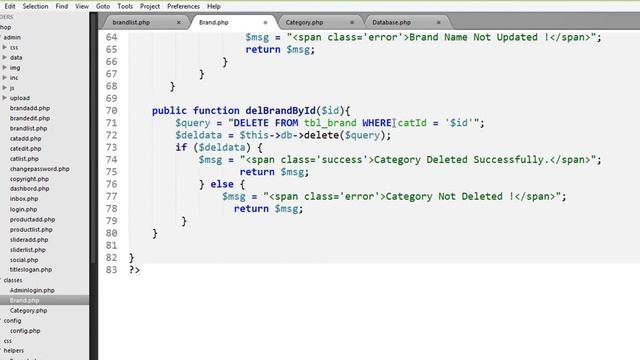640x360 pixels.
Task: Click line number 83 in gutter
Action: coord(111,270)
